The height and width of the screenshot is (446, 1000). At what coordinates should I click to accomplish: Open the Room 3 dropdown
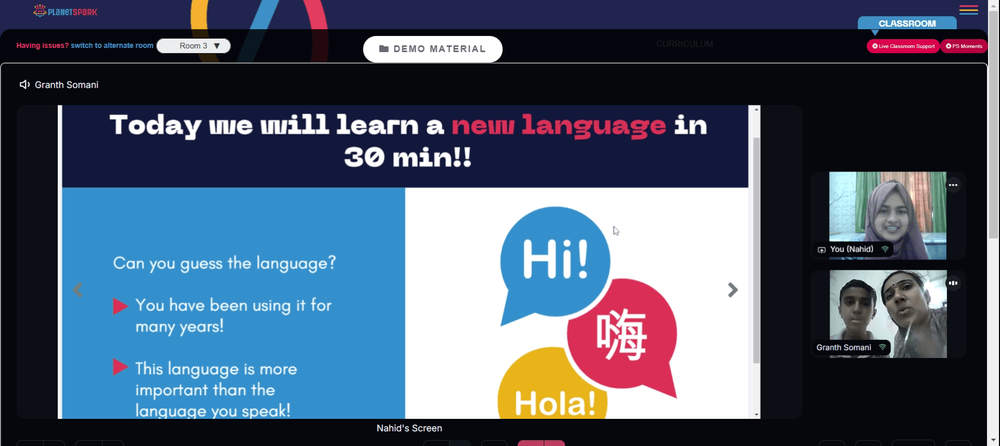[x=193, y=46]
